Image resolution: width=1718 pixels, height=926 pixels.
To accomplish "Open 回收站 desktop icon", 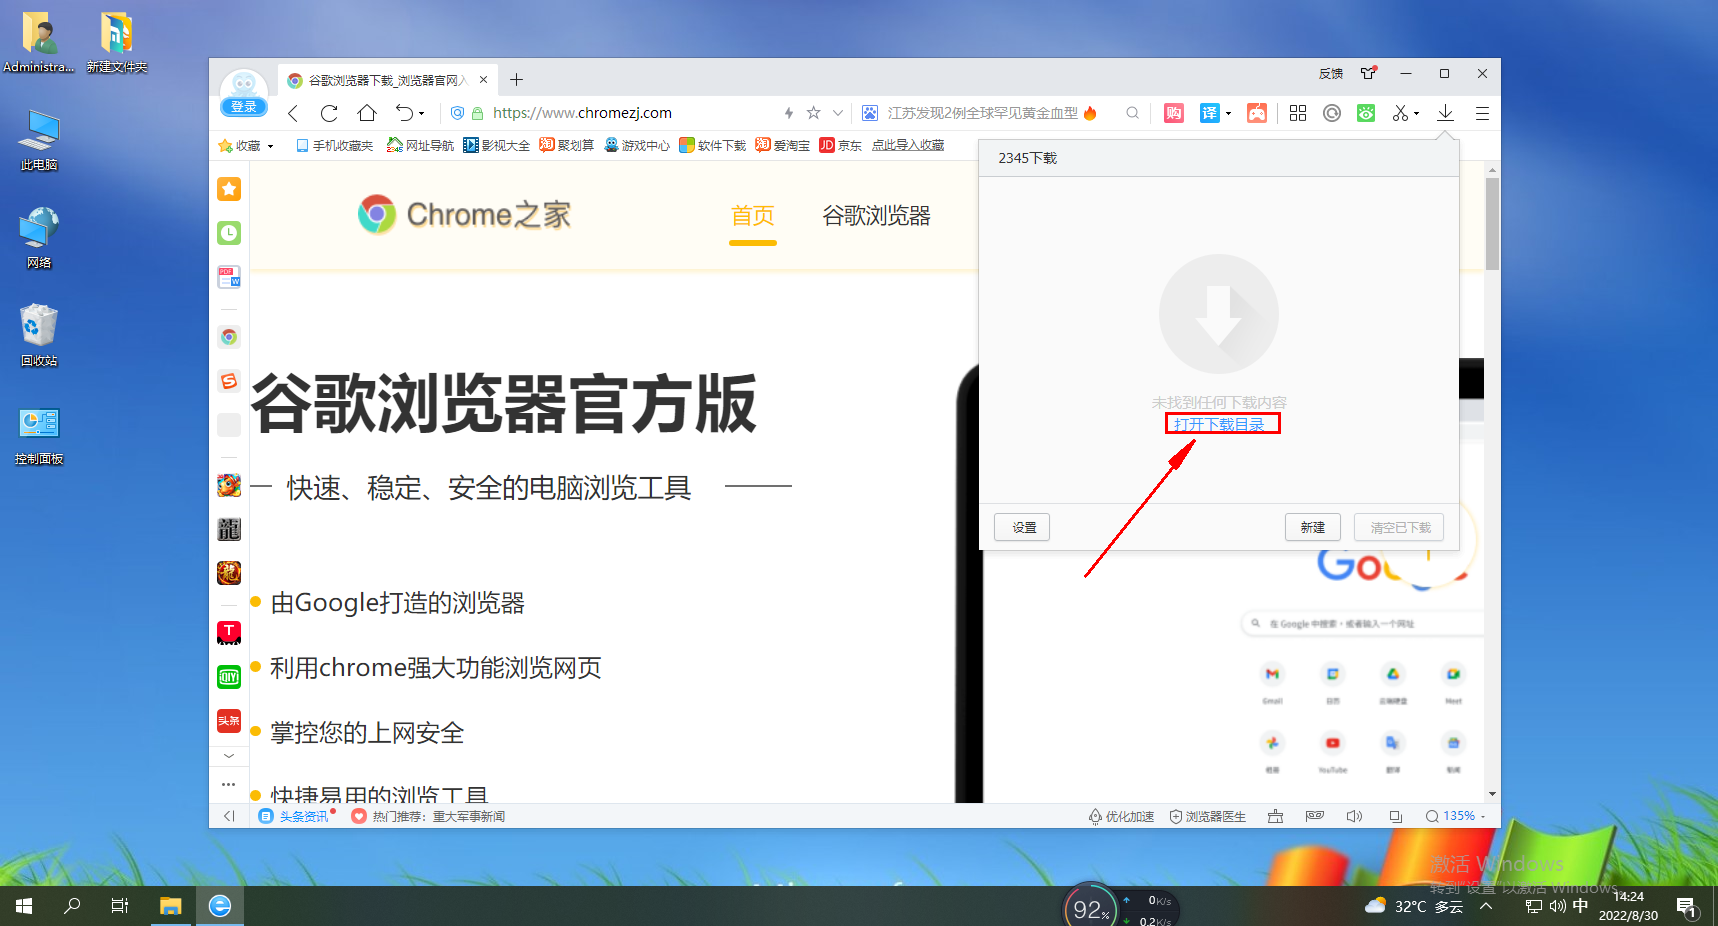I will (39, 336).
